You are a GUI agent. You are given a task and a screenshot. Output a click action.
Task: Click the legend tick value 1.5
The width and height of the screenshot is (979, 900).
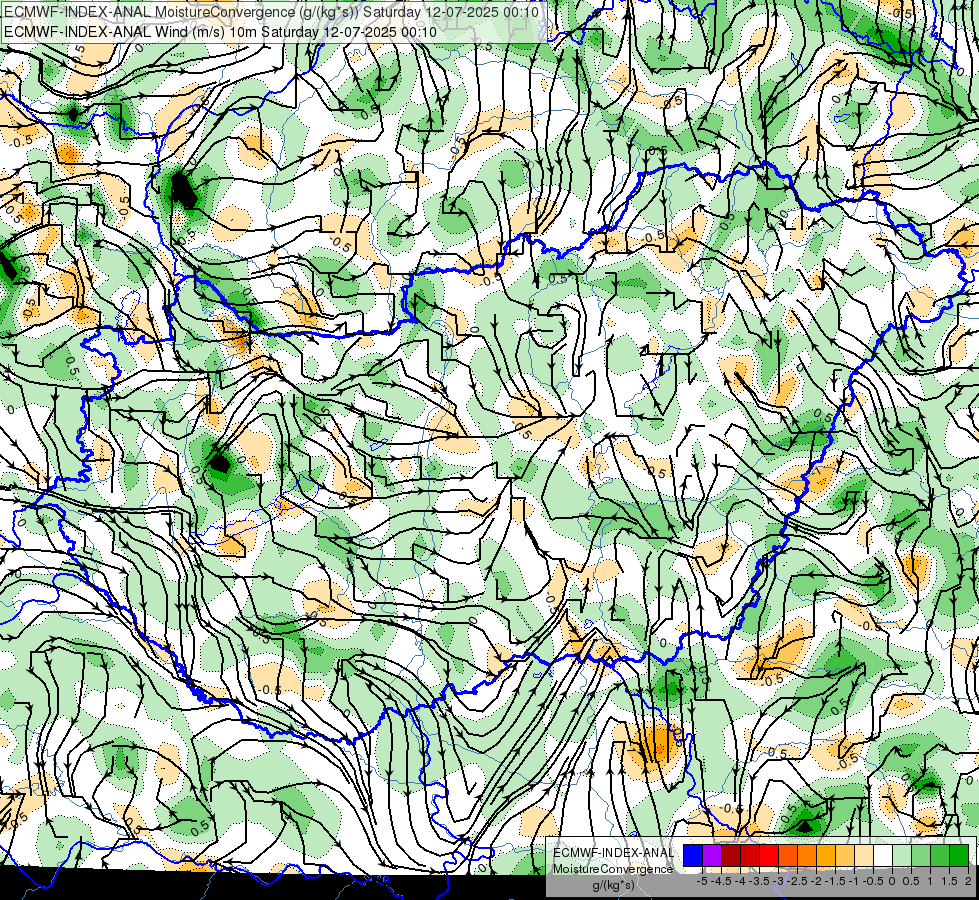click(949, 881)
